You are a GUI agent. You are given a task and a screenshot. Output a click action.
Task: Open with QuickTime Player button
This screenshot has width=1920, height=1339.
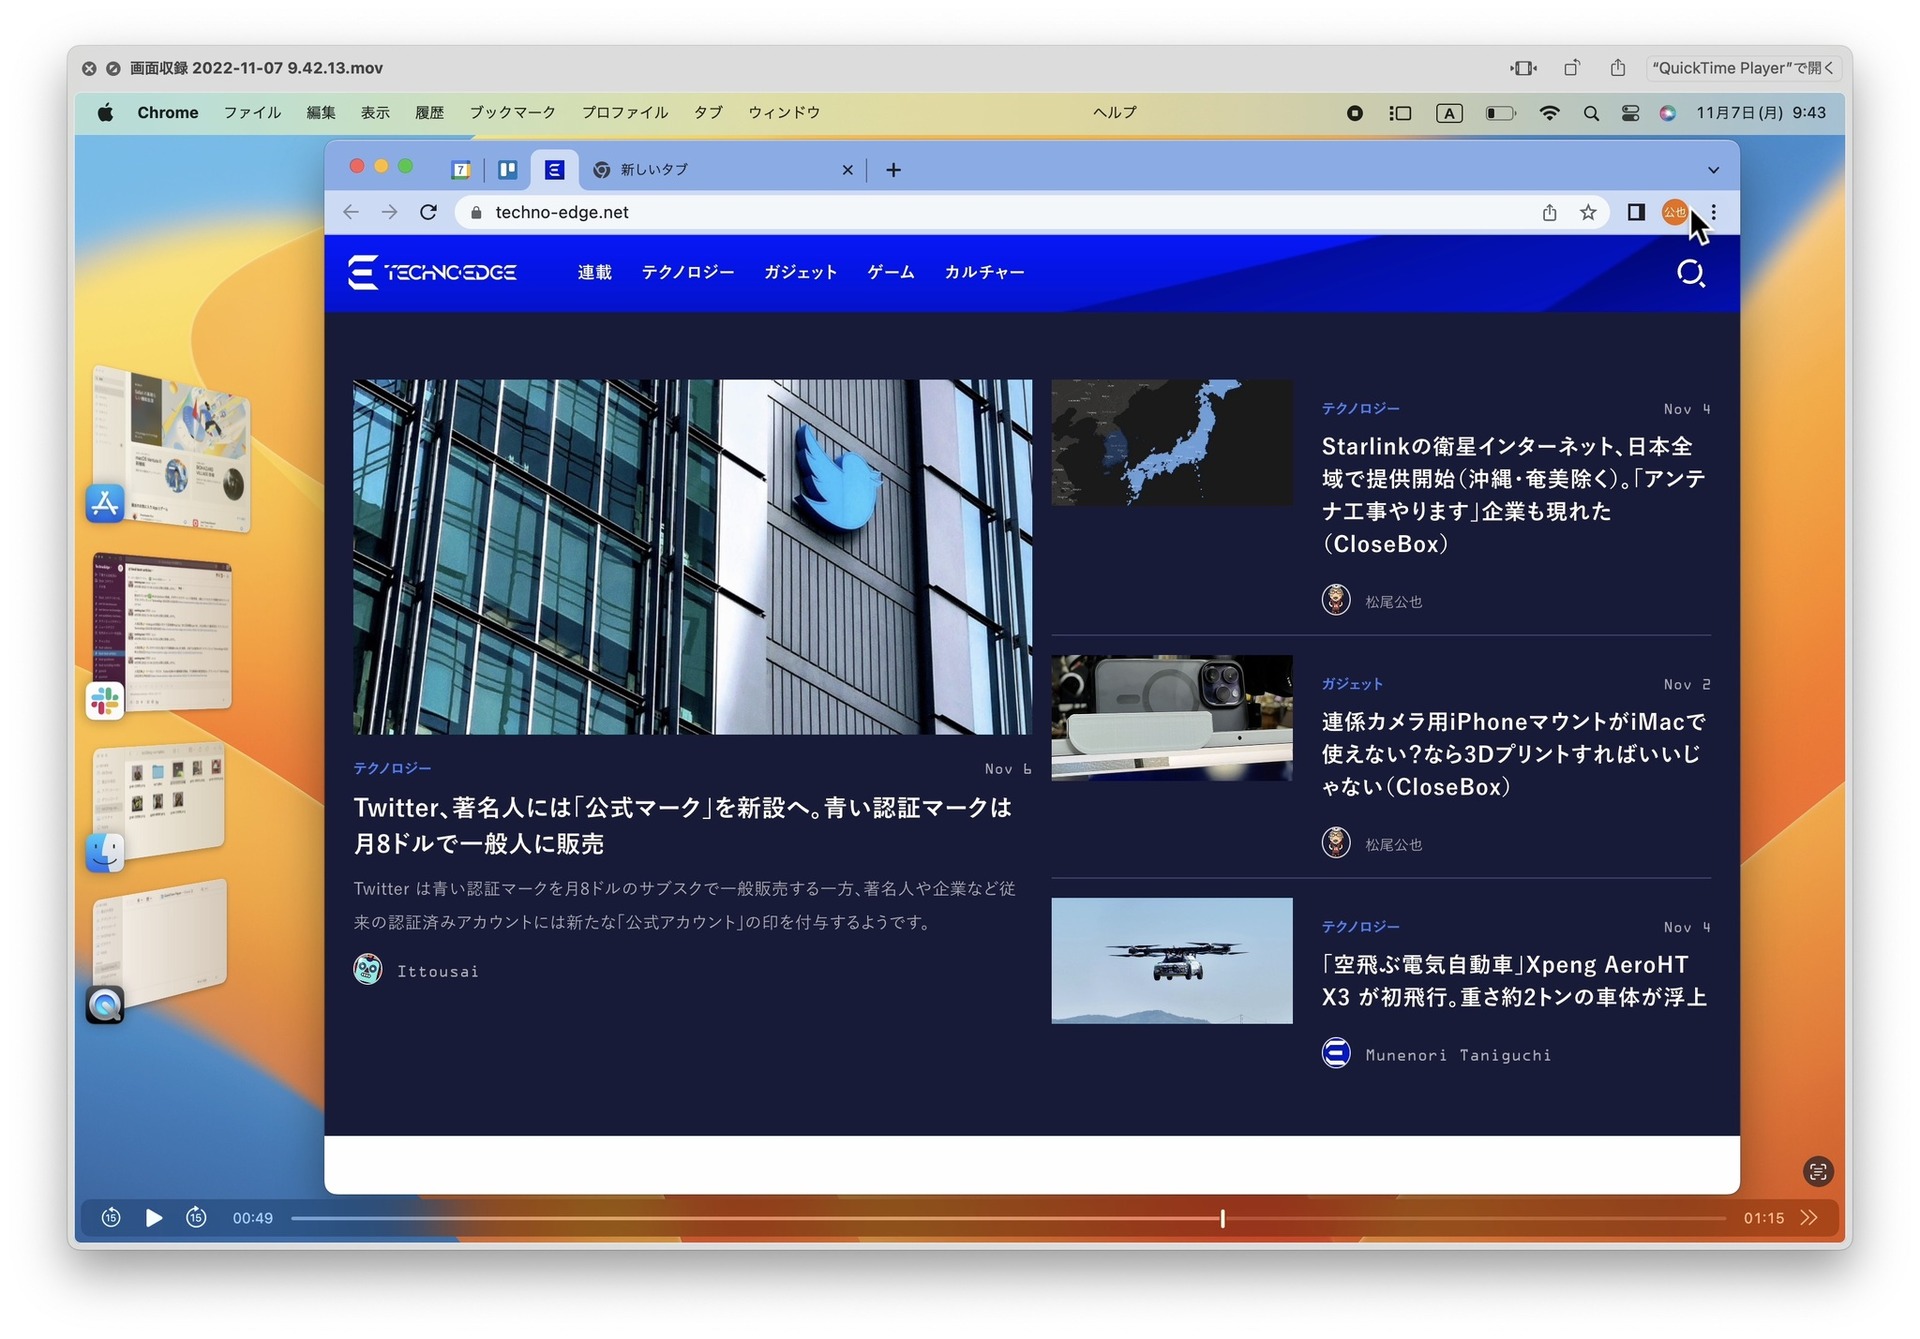pyautogui.click(x=1742, y=68)
